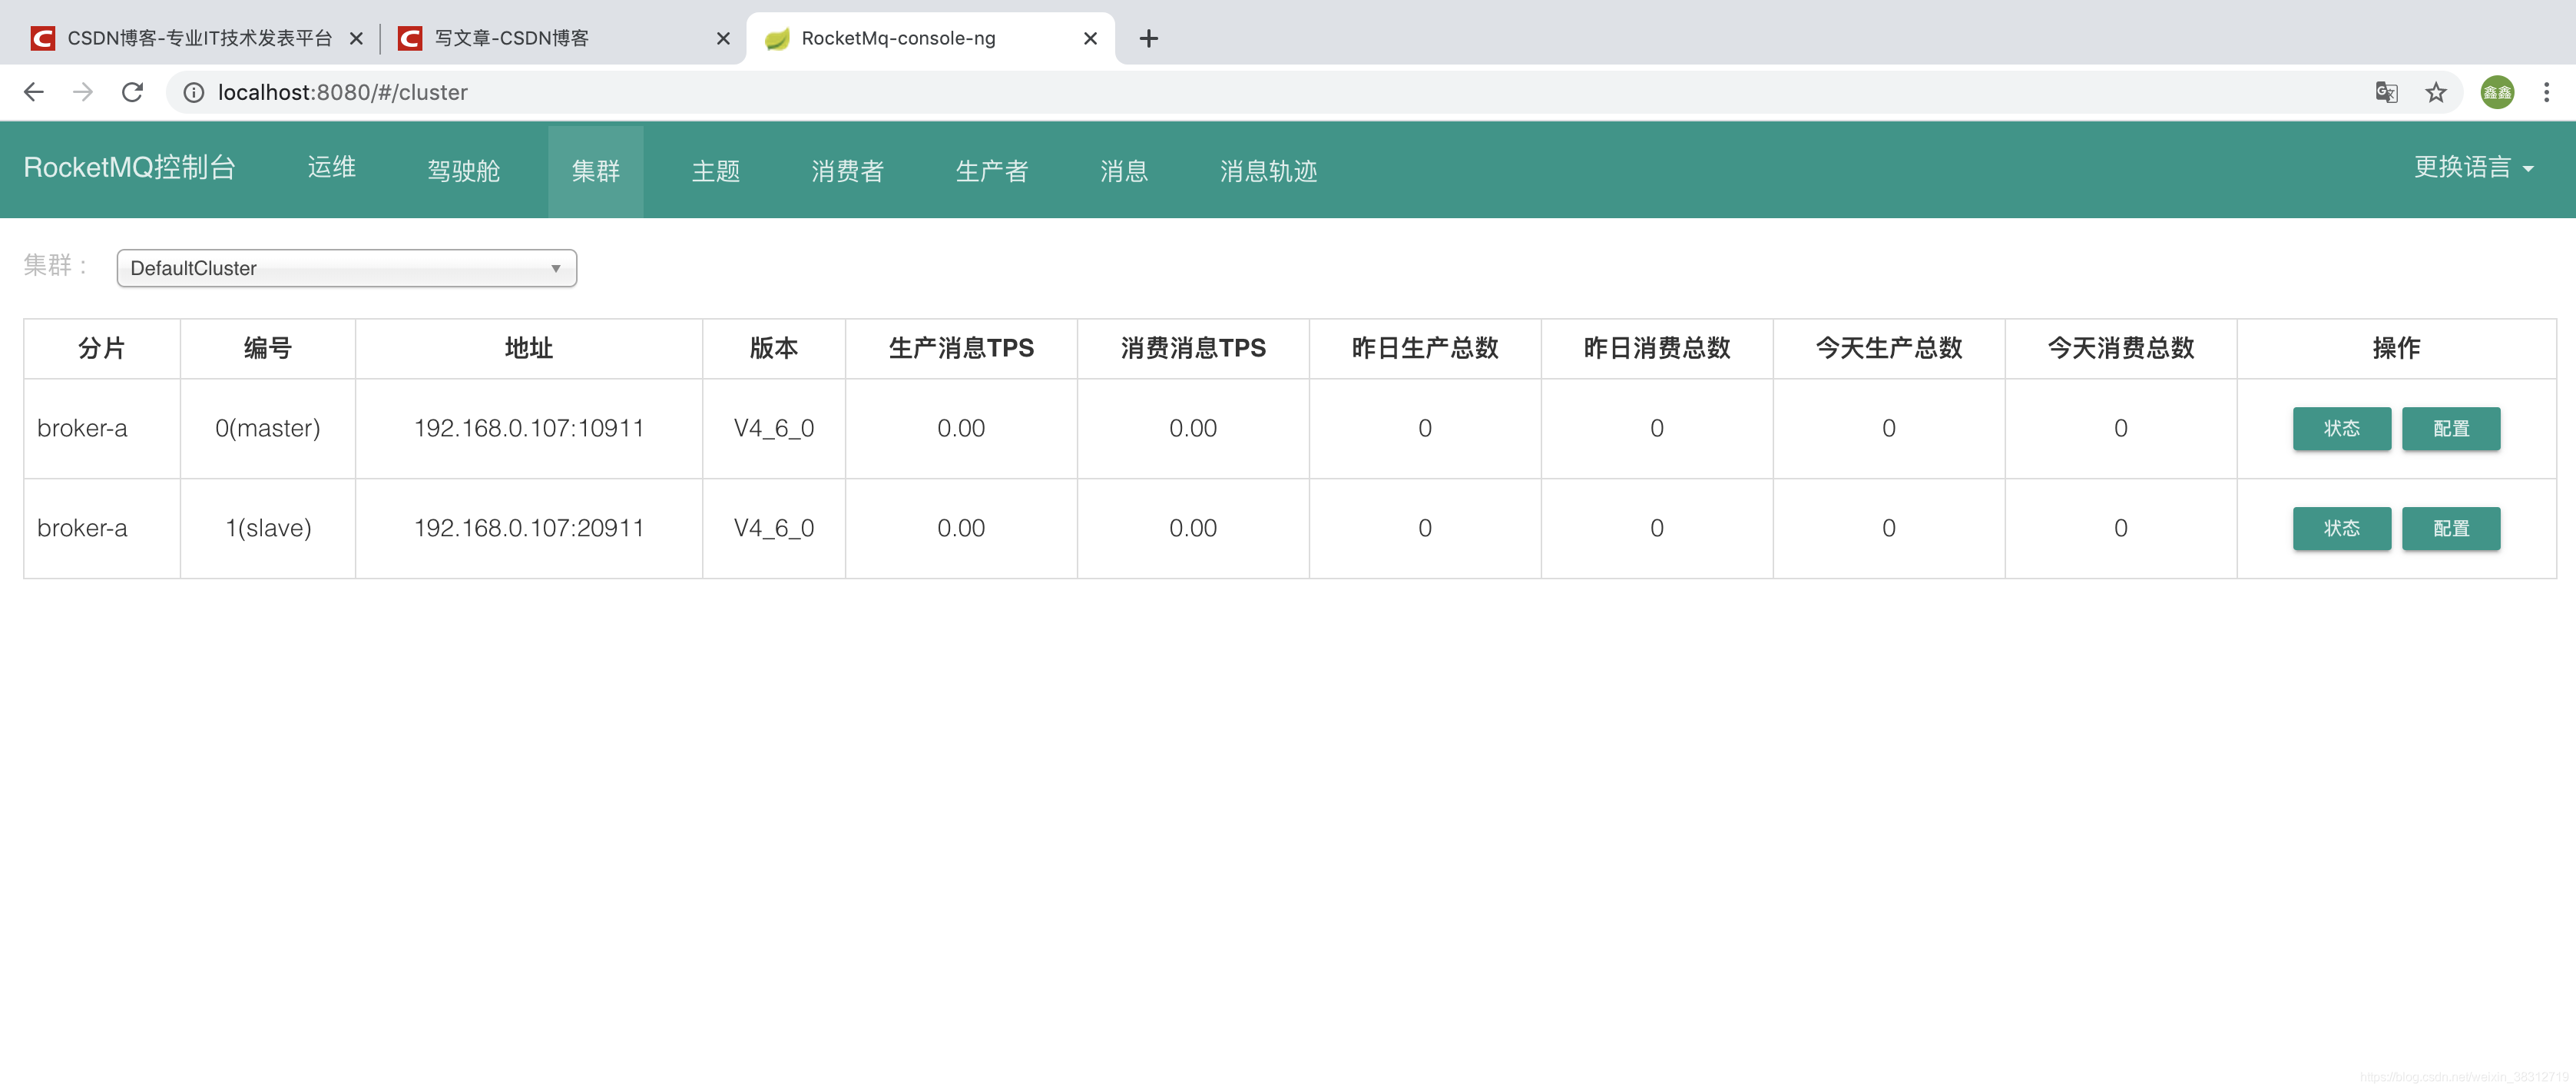This screenshot has width=2576, height=1091.
Task: Open the 消息 message menu
Action: click(1124, 171)
